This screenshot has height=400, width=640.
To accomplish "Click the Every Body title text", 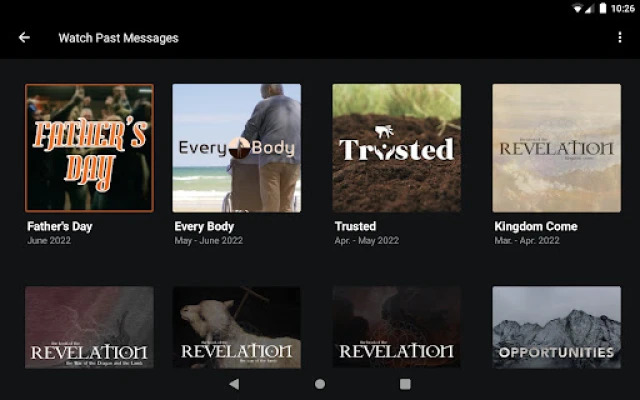I will (206, 226).
